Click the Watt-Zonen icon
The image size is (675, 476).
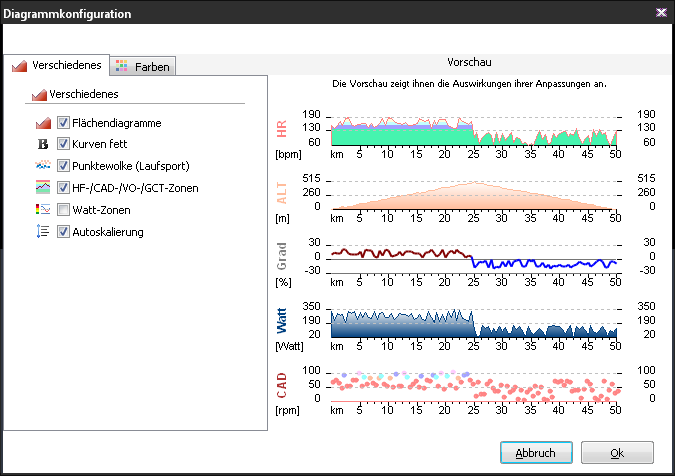point(43,210)
